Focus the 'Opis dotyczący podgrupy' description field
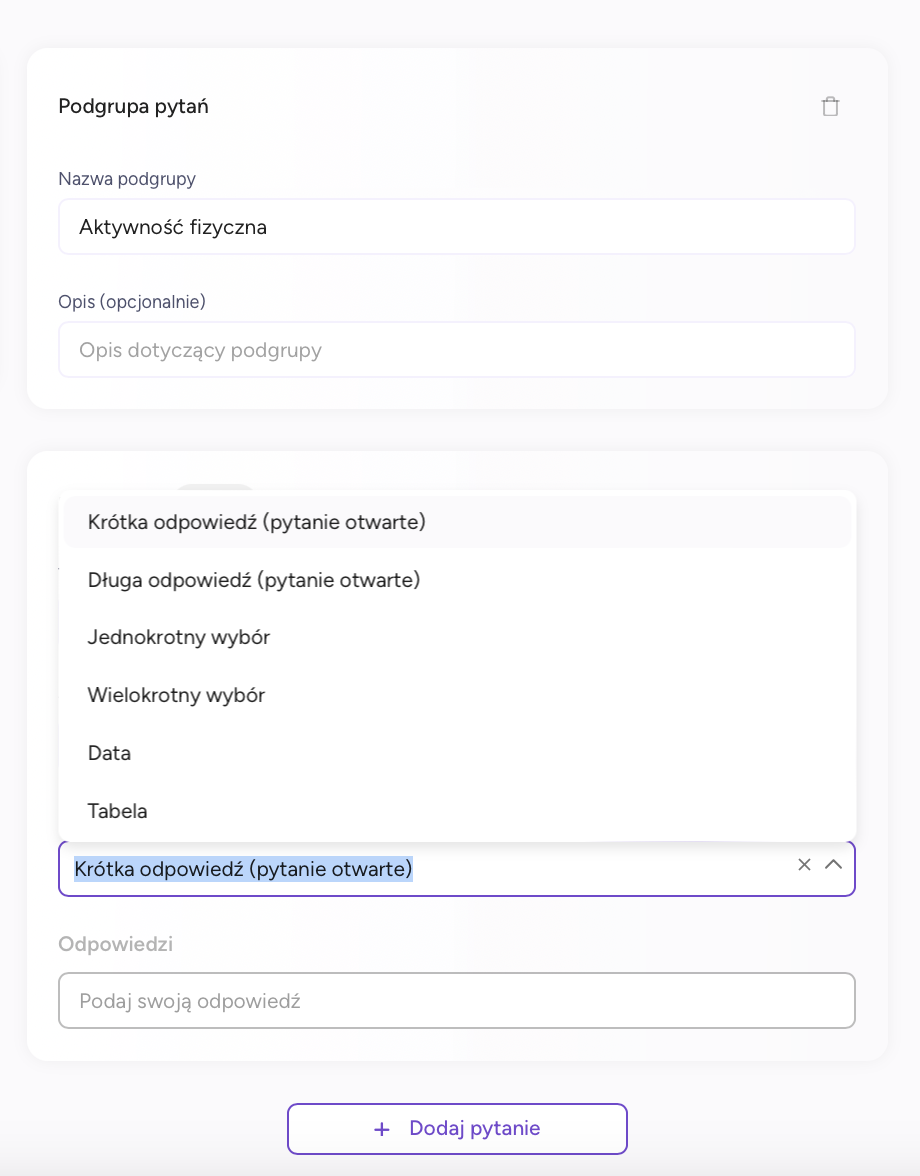This screenshot has width=920, height=1176. 457,350
